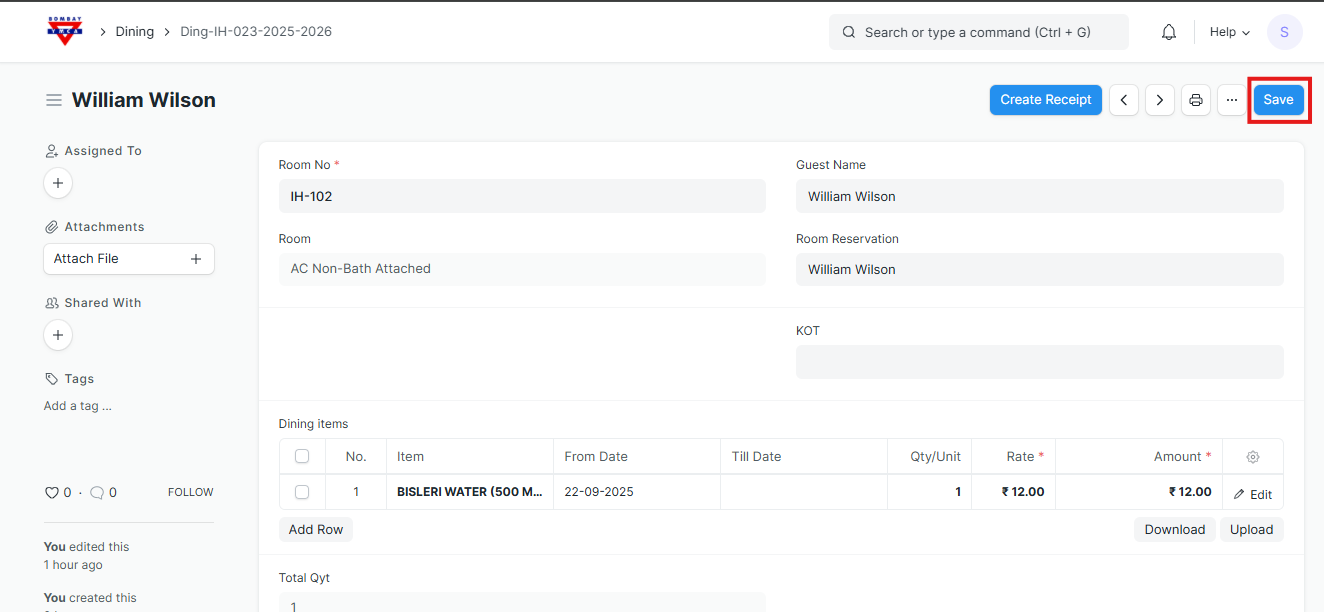Click the Bombay YMCA logo
The image size is (1324, 612).
point(65,31)
